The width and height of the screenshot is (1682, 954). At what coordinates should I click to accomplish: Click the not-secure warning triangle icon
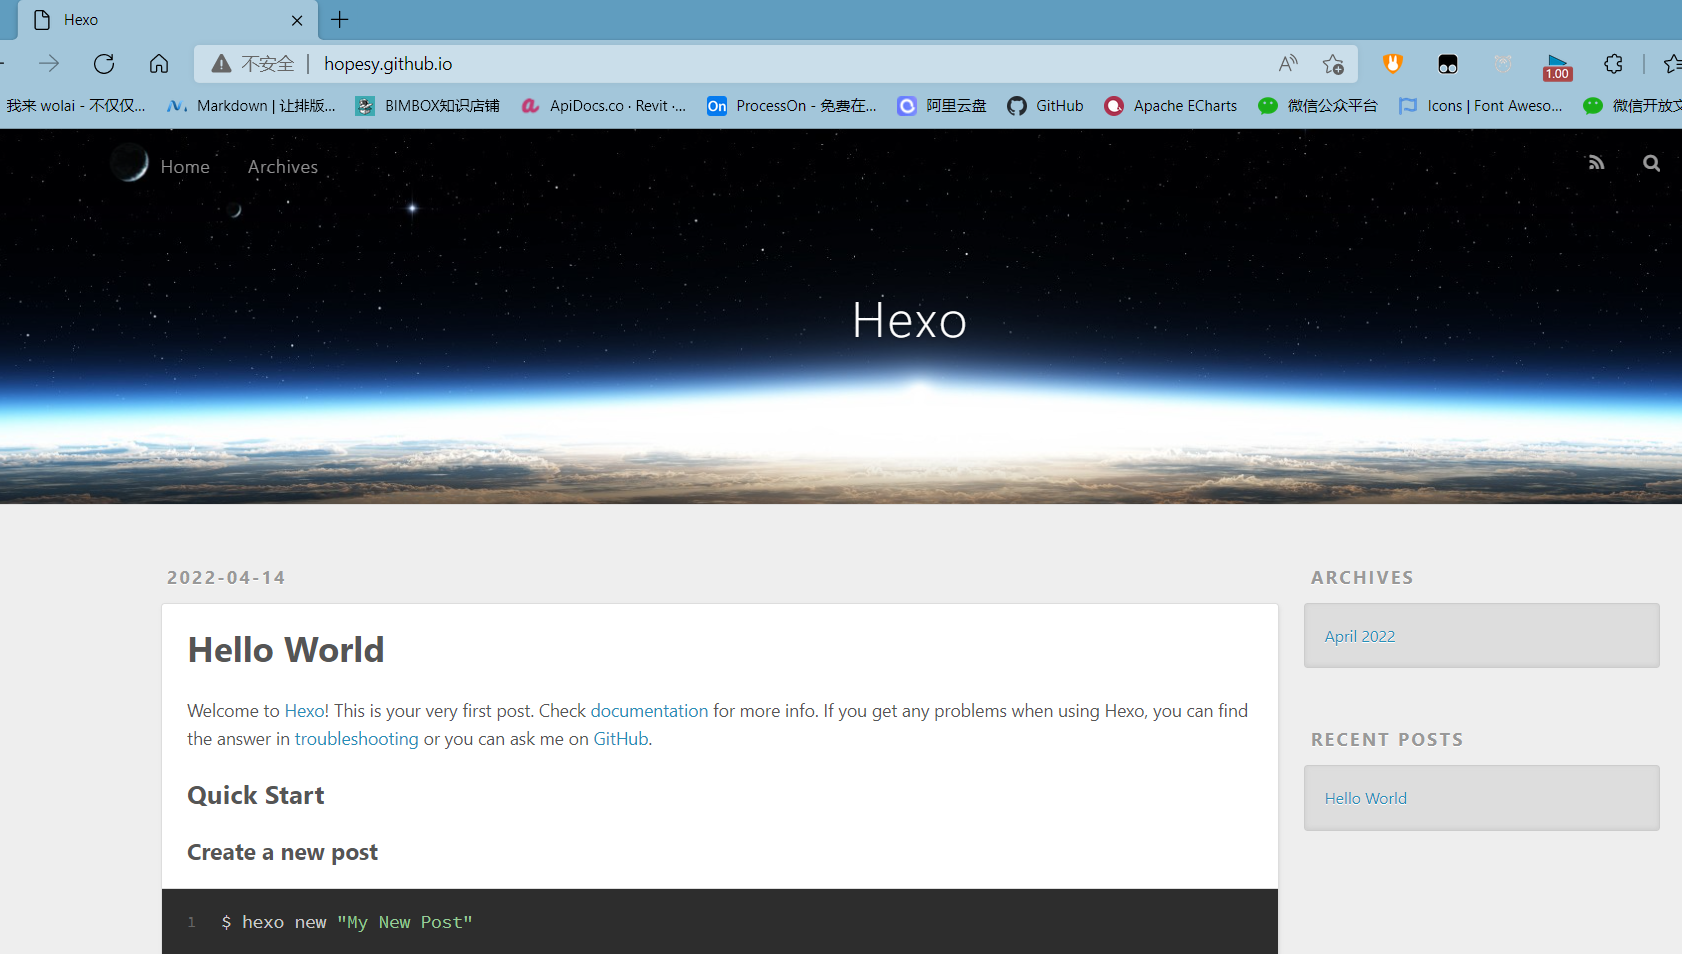click(221, 64)
